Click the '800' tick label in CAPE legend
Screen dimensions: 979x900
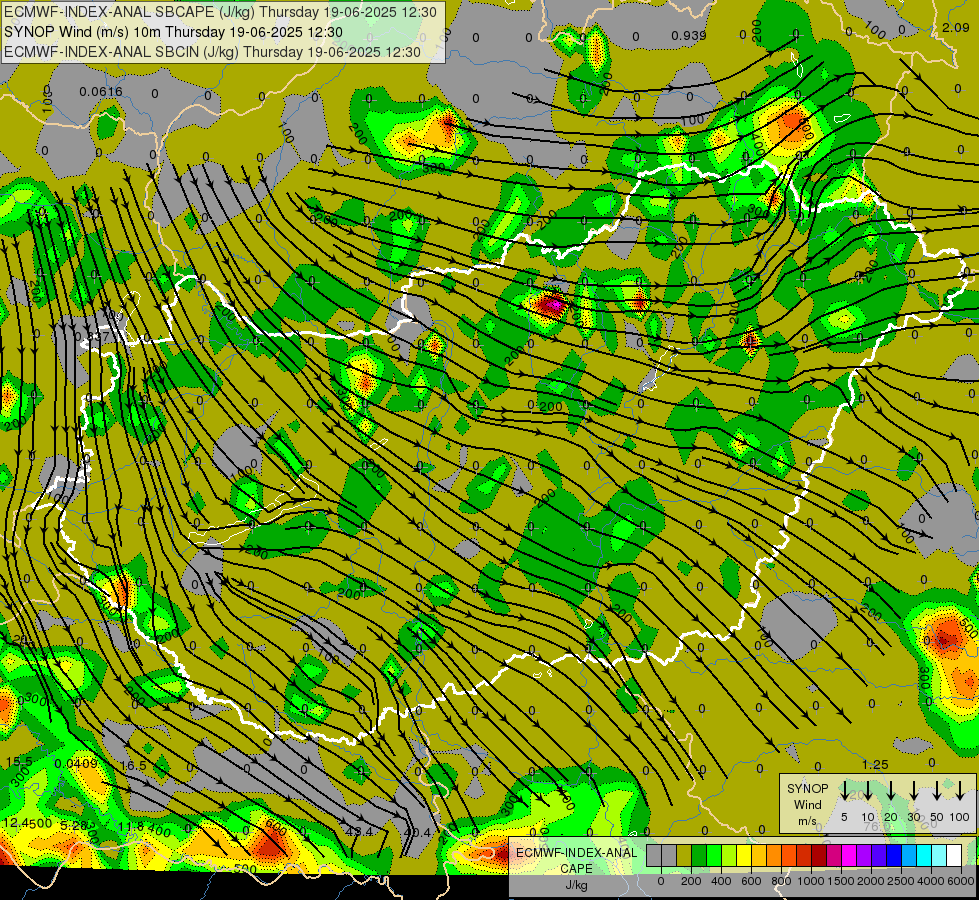[x=781, y=881]
